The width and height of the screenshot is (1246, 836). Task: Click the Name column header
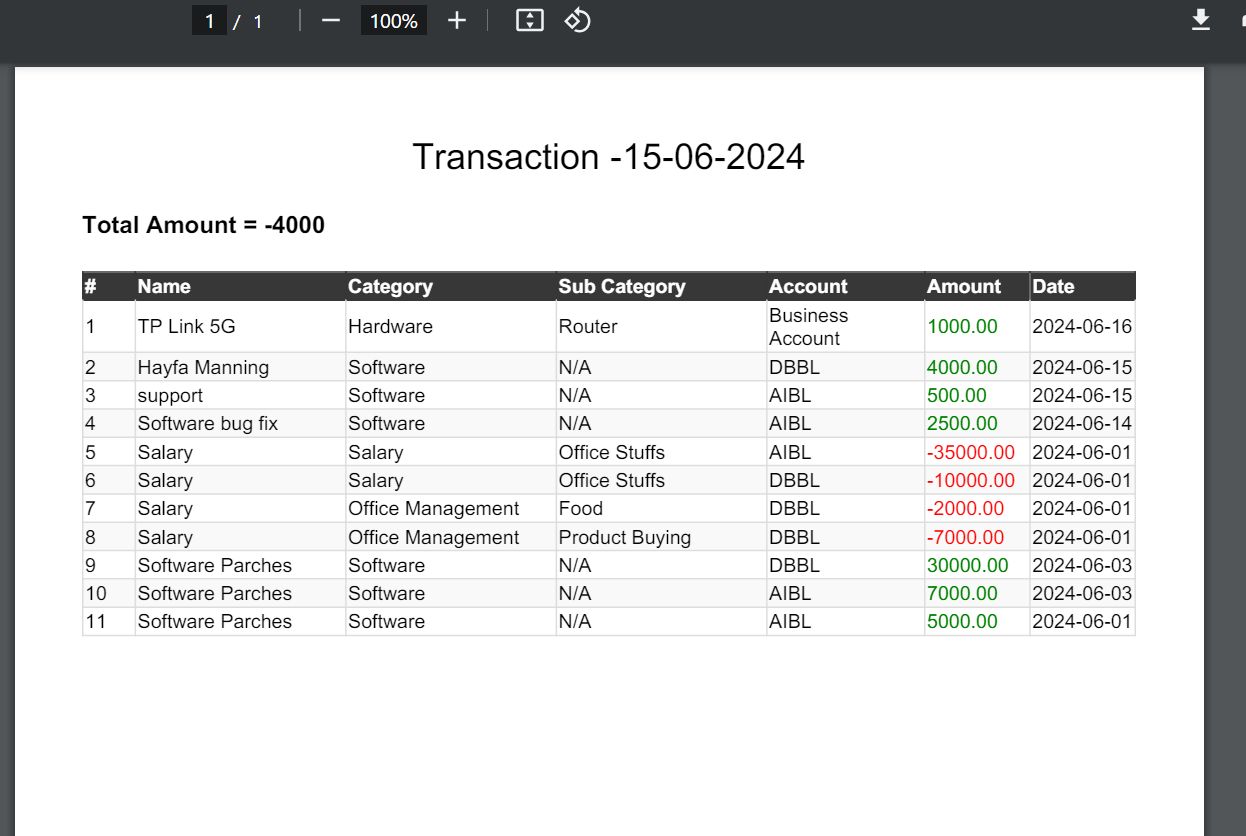pos(164,286)
